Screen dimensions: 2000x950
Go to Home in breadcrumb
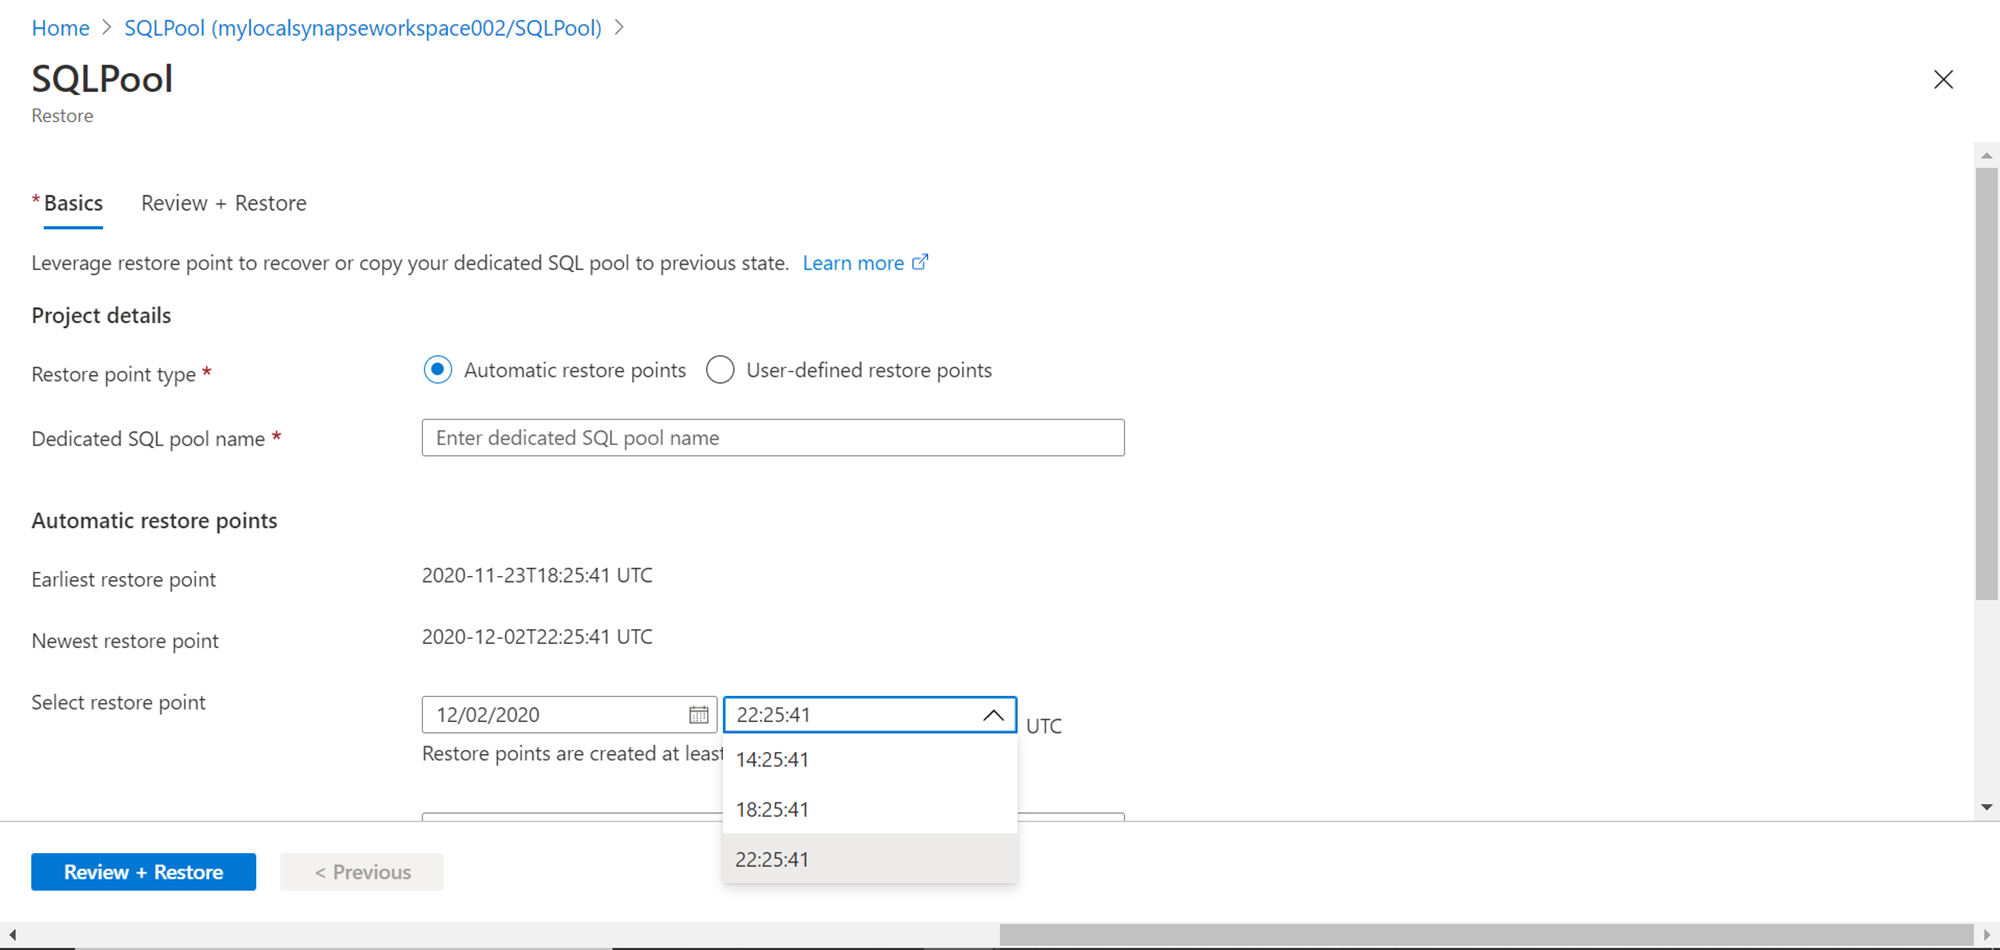[60, 28]
